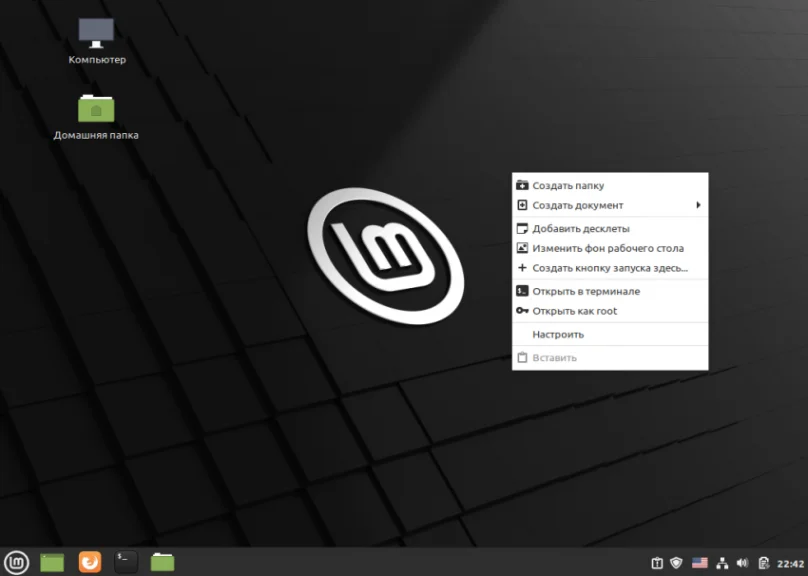Click the update manager shield tray icon
Screen dimensions: 808x576
(677, 563)
